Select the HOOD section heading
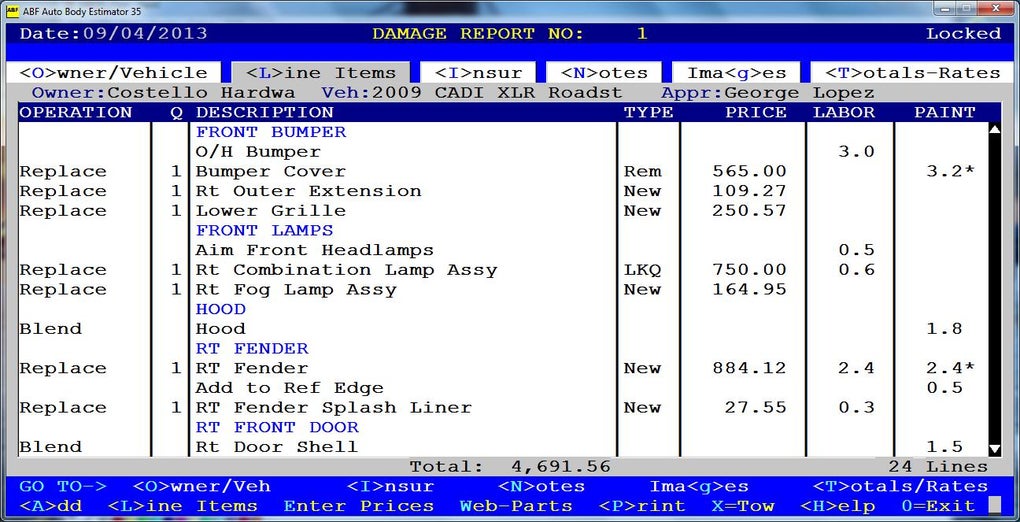 click(221, 309)
